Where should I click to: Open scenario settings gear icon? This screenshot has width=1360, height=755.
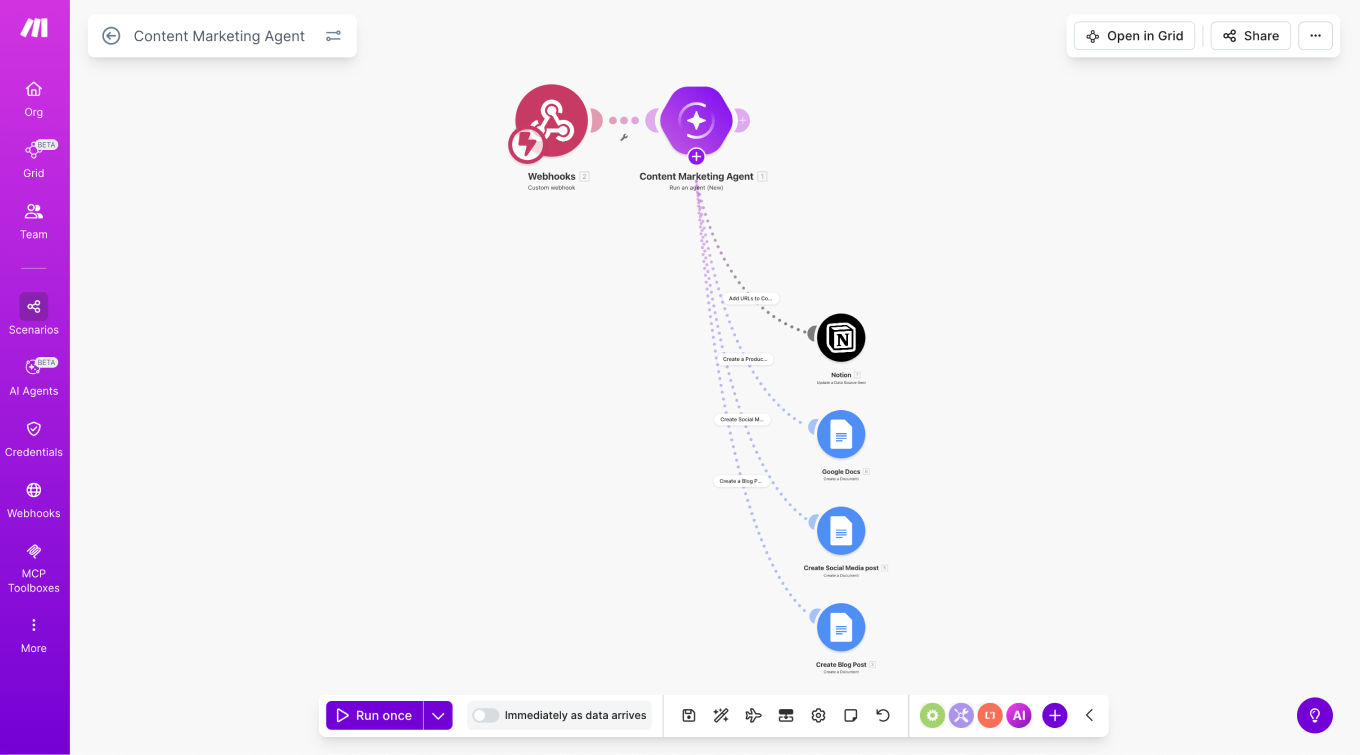point(818,715)
